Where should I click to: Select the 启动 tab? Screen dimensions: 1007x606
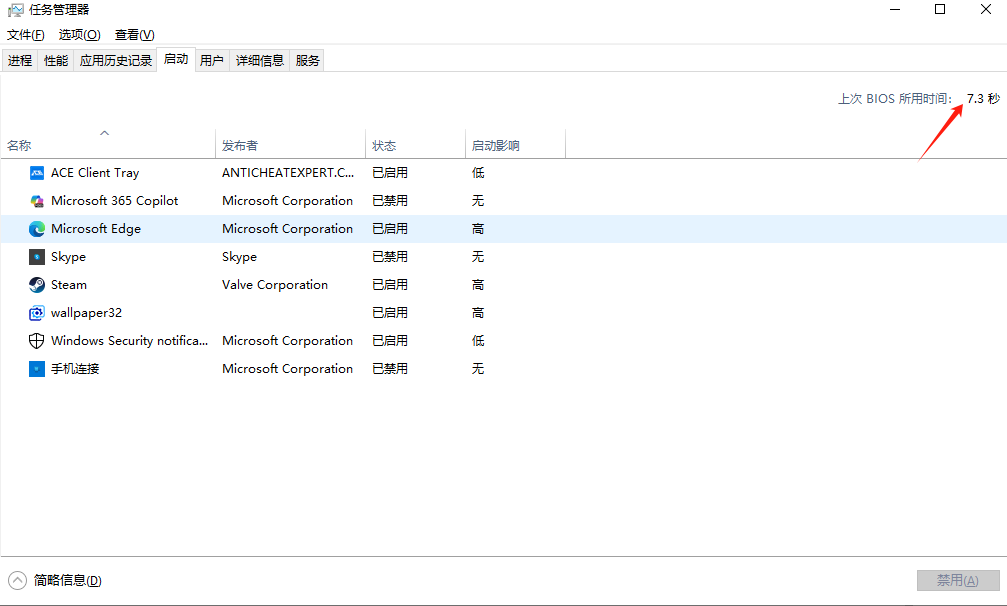click(x=176, y=59)
